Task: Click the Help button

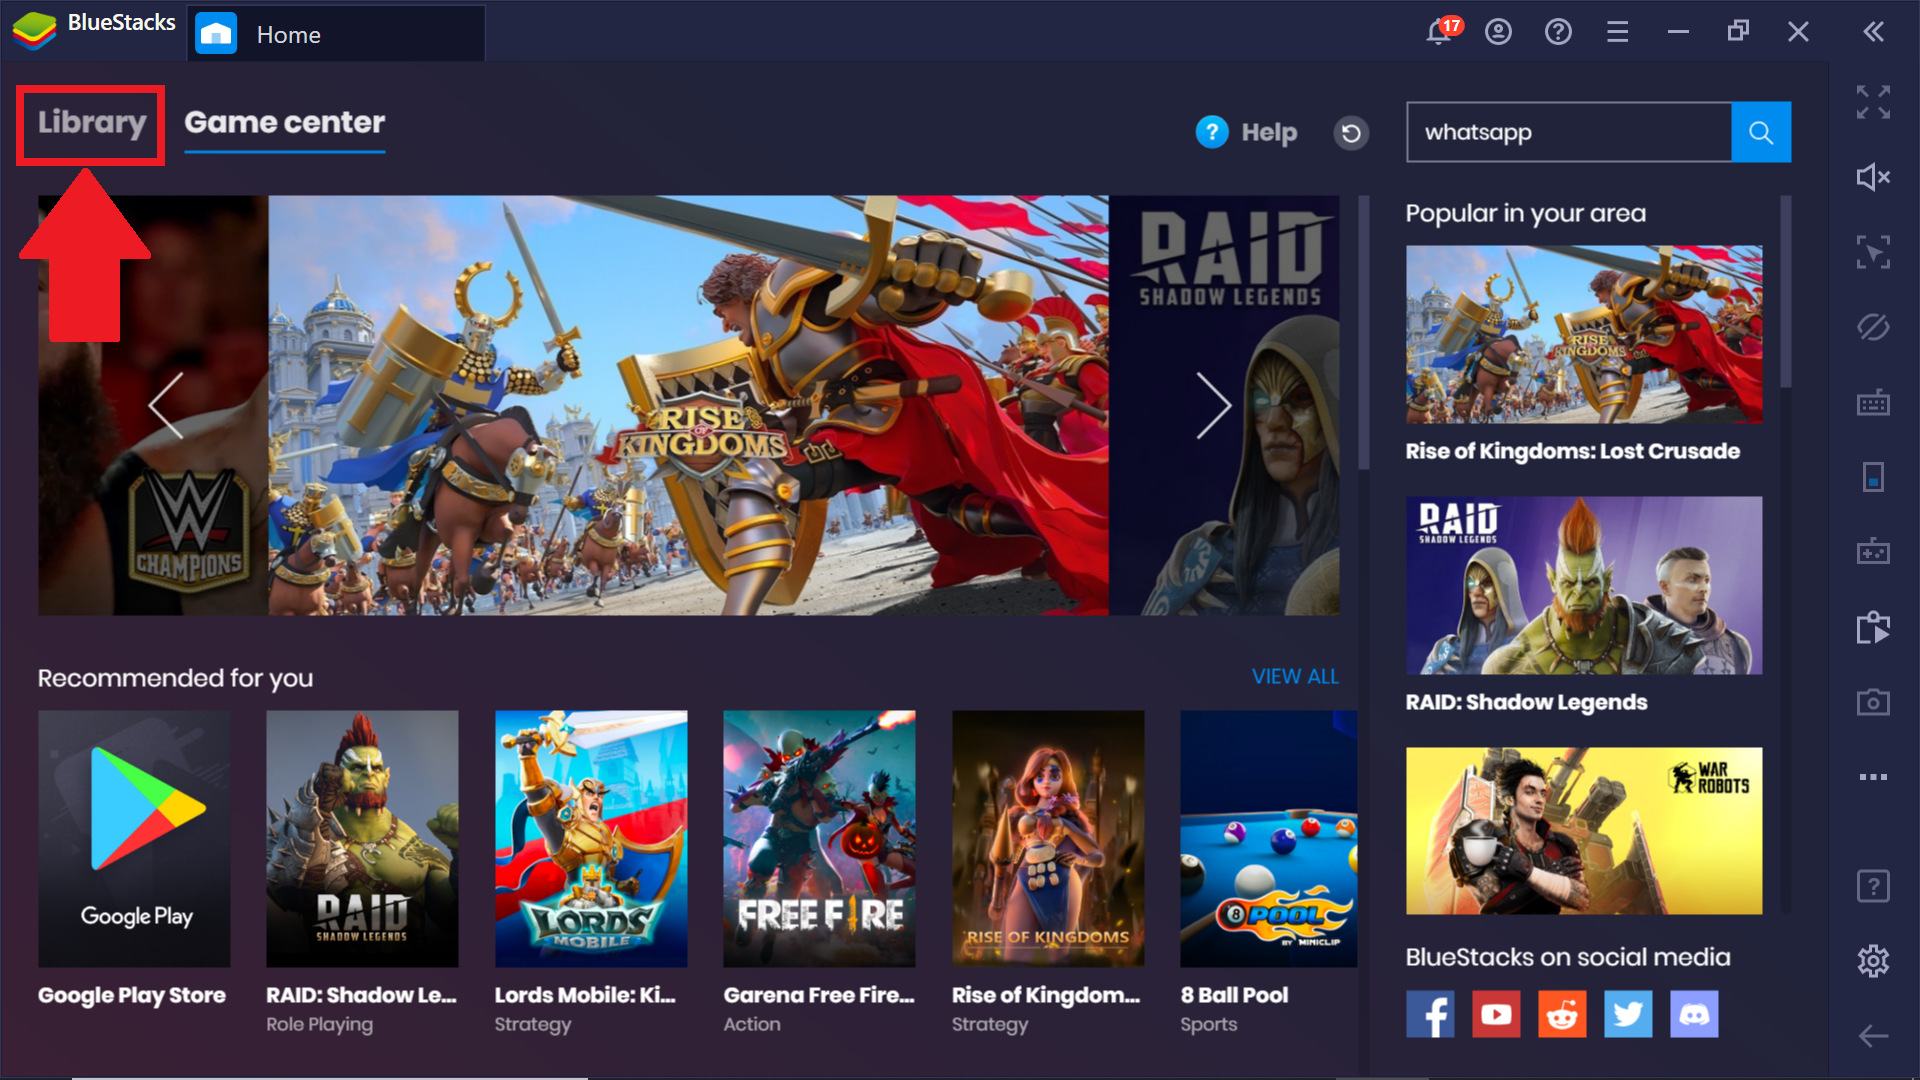Action: pos(1246,132)
